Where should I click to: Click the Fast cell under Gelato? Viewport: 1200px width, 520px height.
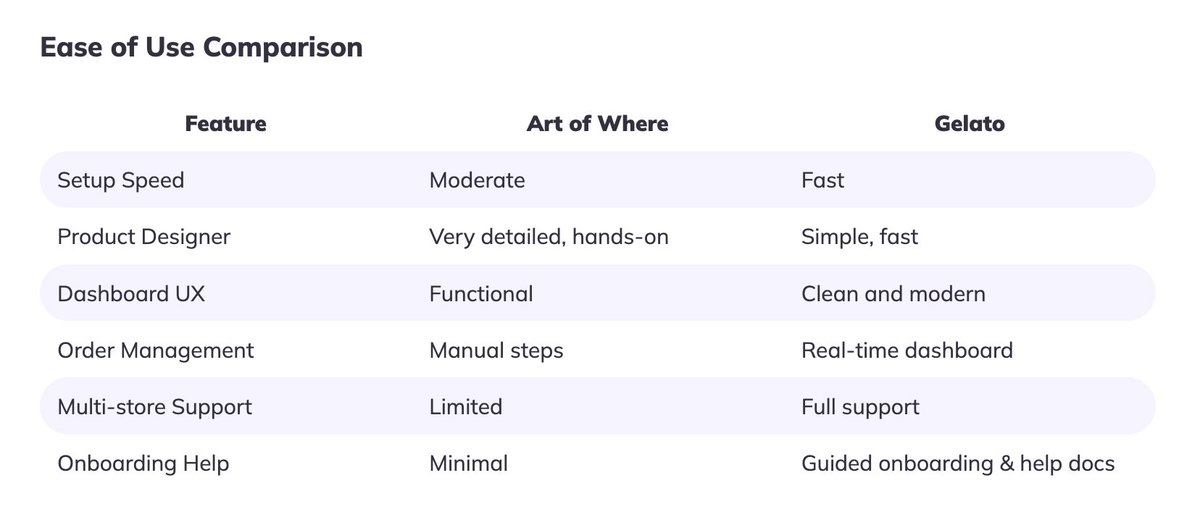(823, 180)
